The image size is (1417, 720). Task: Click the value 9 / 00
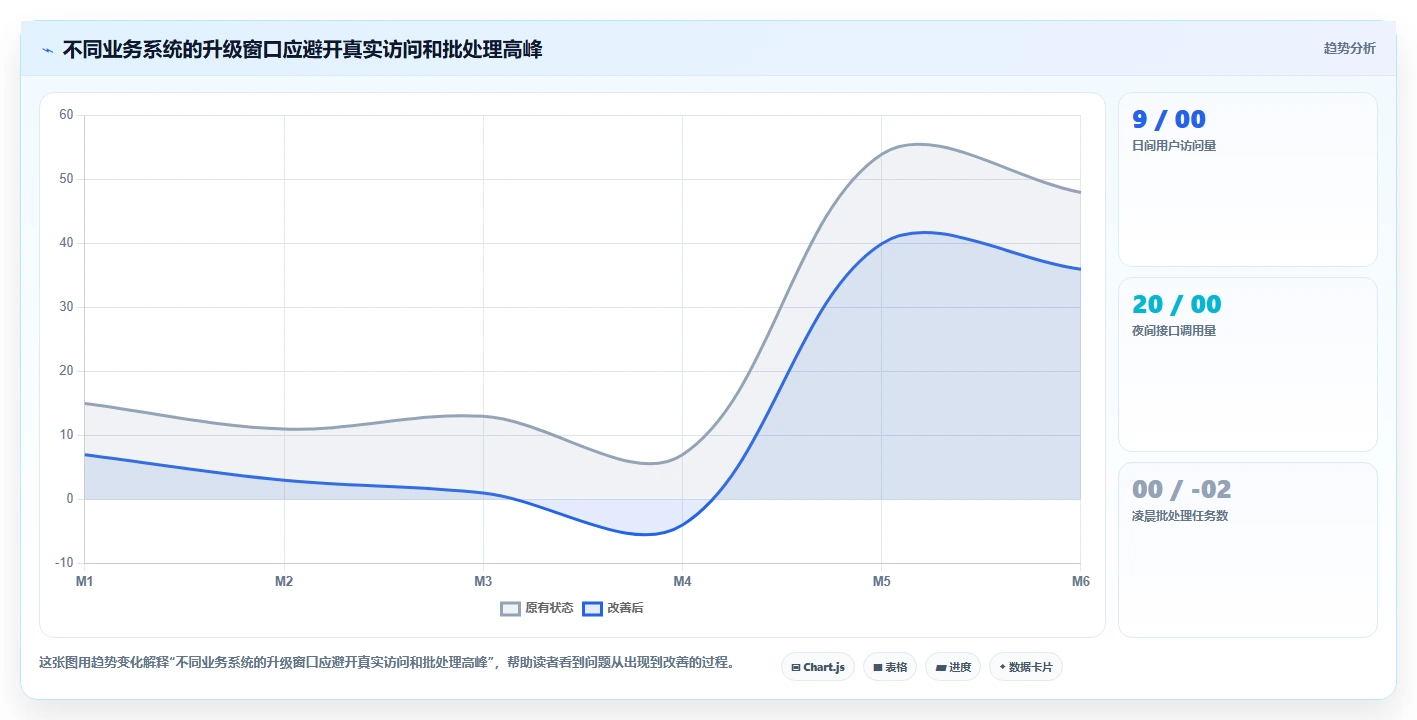click(1169, 120)
